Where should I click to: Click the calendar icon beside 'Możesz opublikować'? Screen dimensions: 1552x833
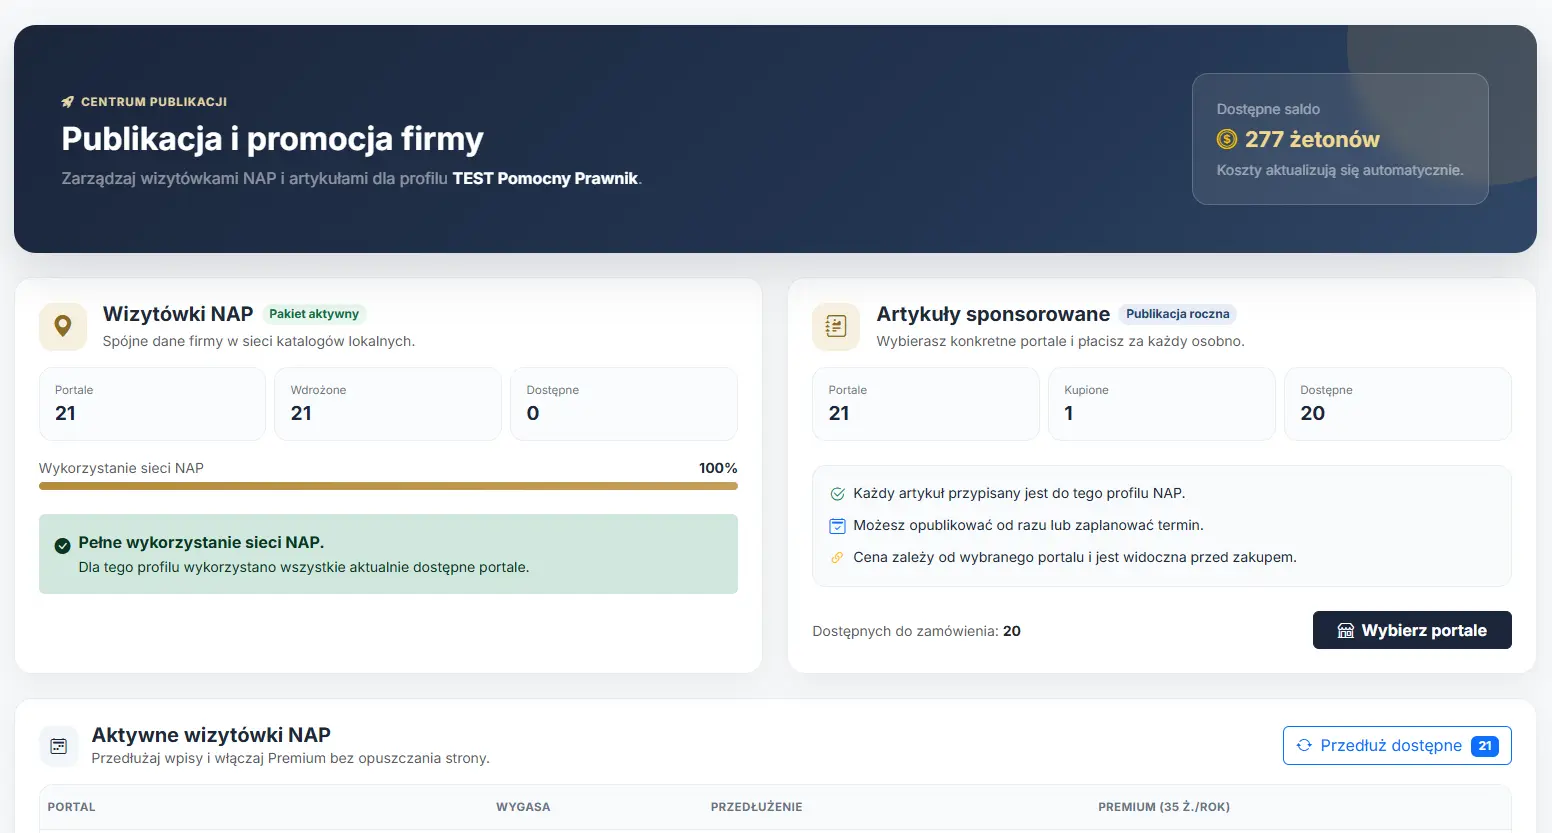point(838,525)
